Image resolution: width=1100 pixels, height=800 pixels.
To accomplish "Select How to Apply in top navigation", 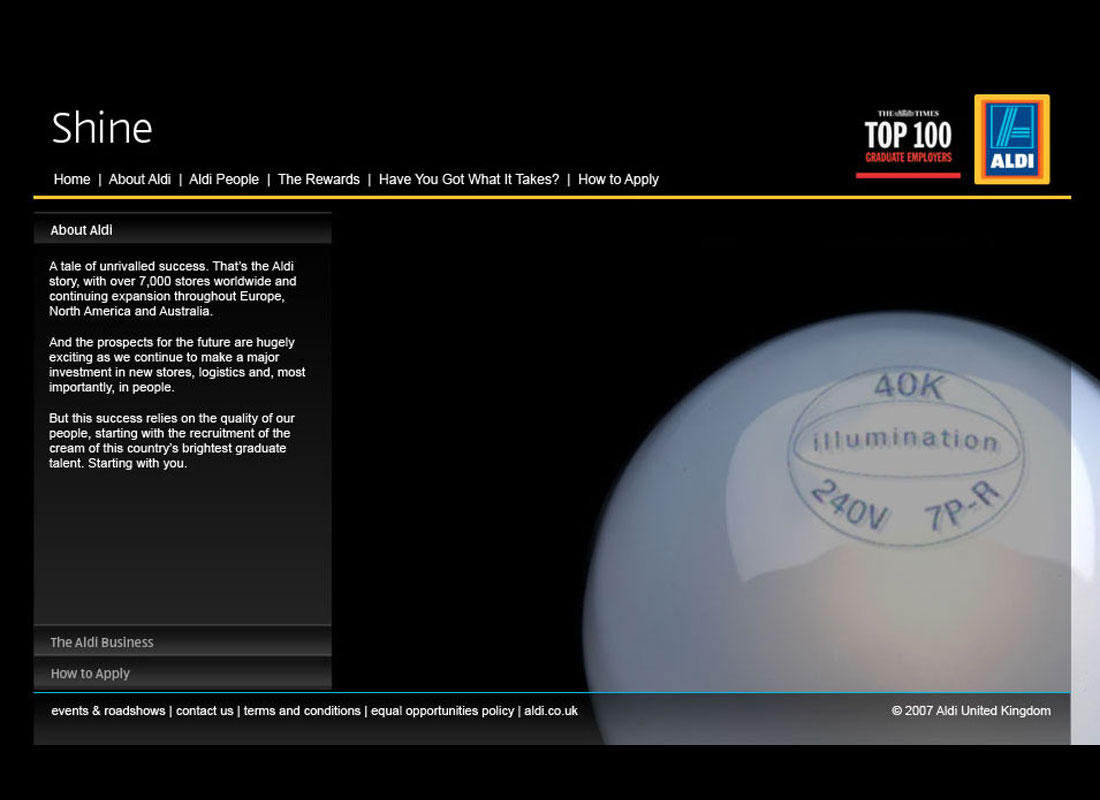I will point(618,180).
